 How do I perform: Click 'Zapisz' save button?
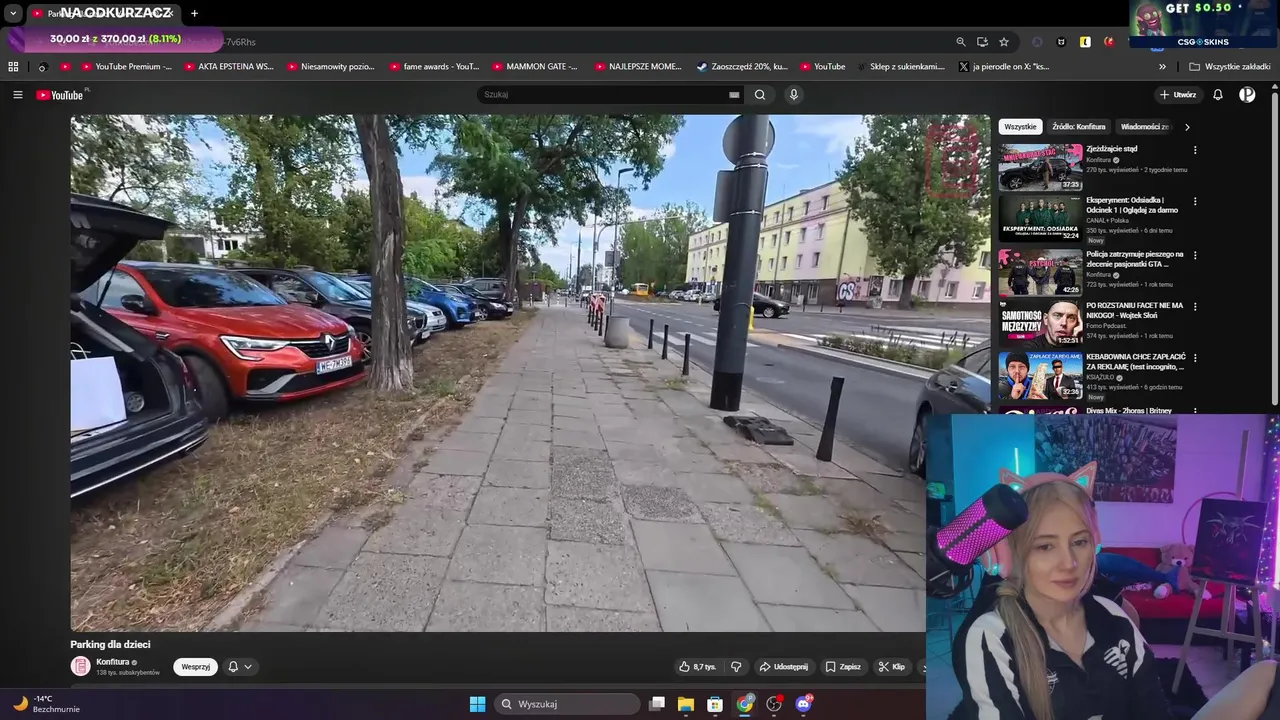pyautogui.click(x=843, y=667)
